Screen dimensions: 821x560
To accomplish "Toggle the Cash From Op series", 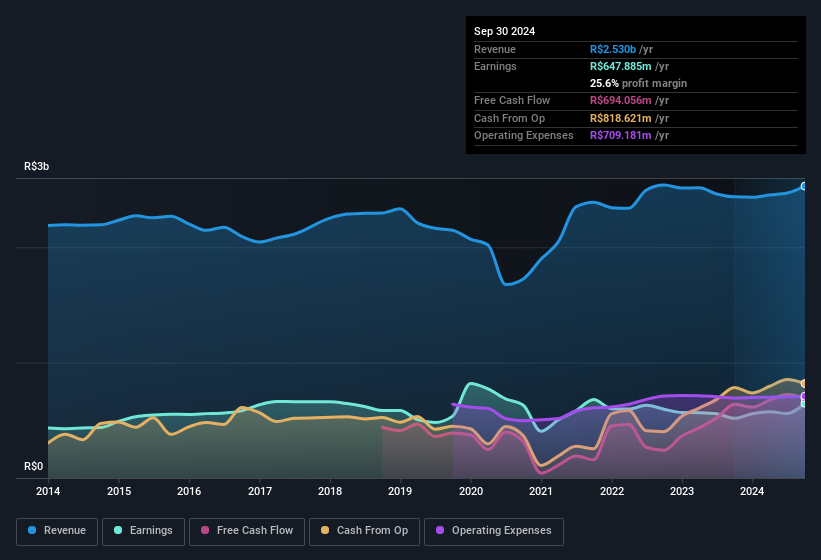I will point(364,531).
